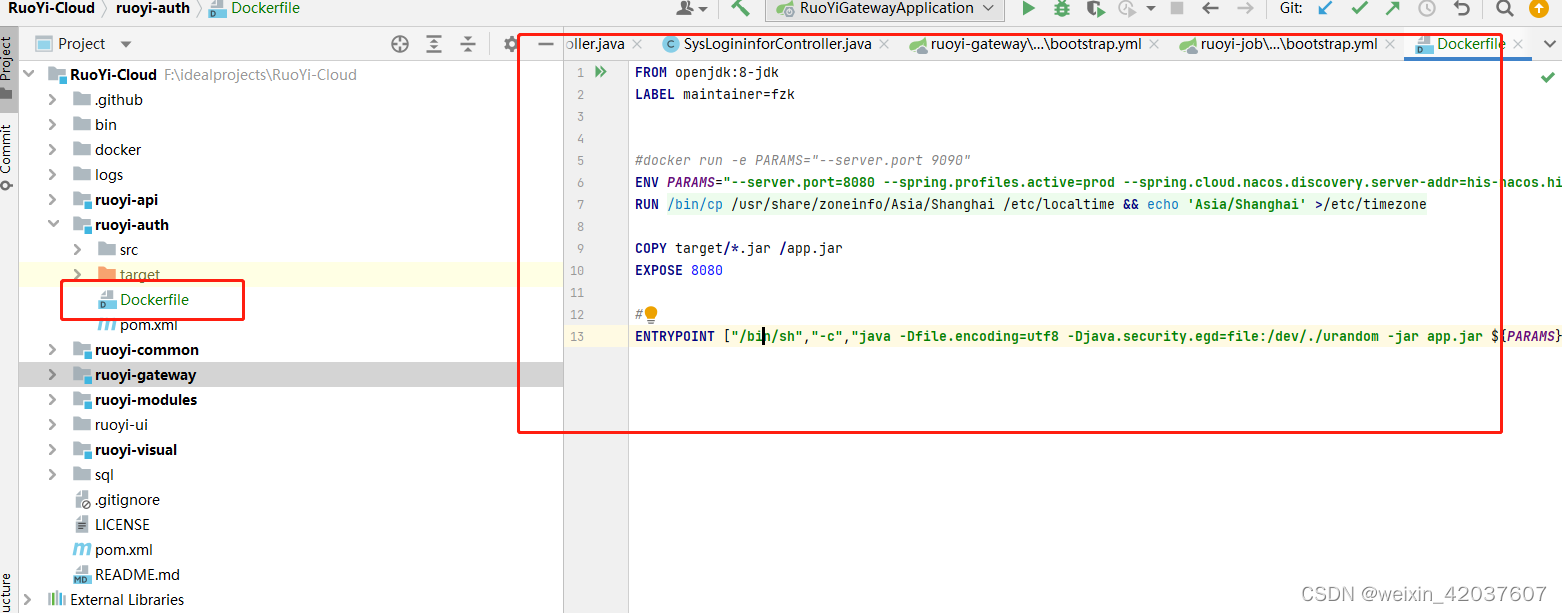The image size is (1562, 613).
Task: Select the sql folder
Action: tap(104, 475)
